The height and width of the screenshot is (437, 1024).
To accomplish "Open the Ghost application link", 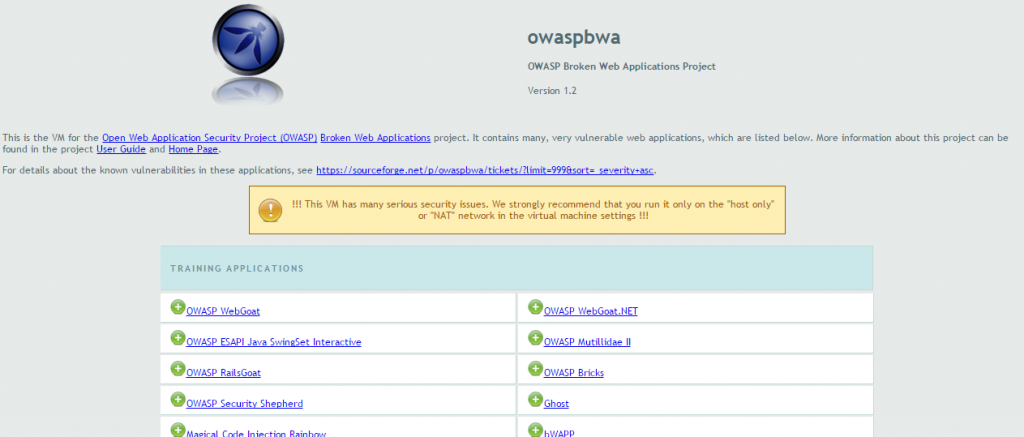I will coord(556,404).
